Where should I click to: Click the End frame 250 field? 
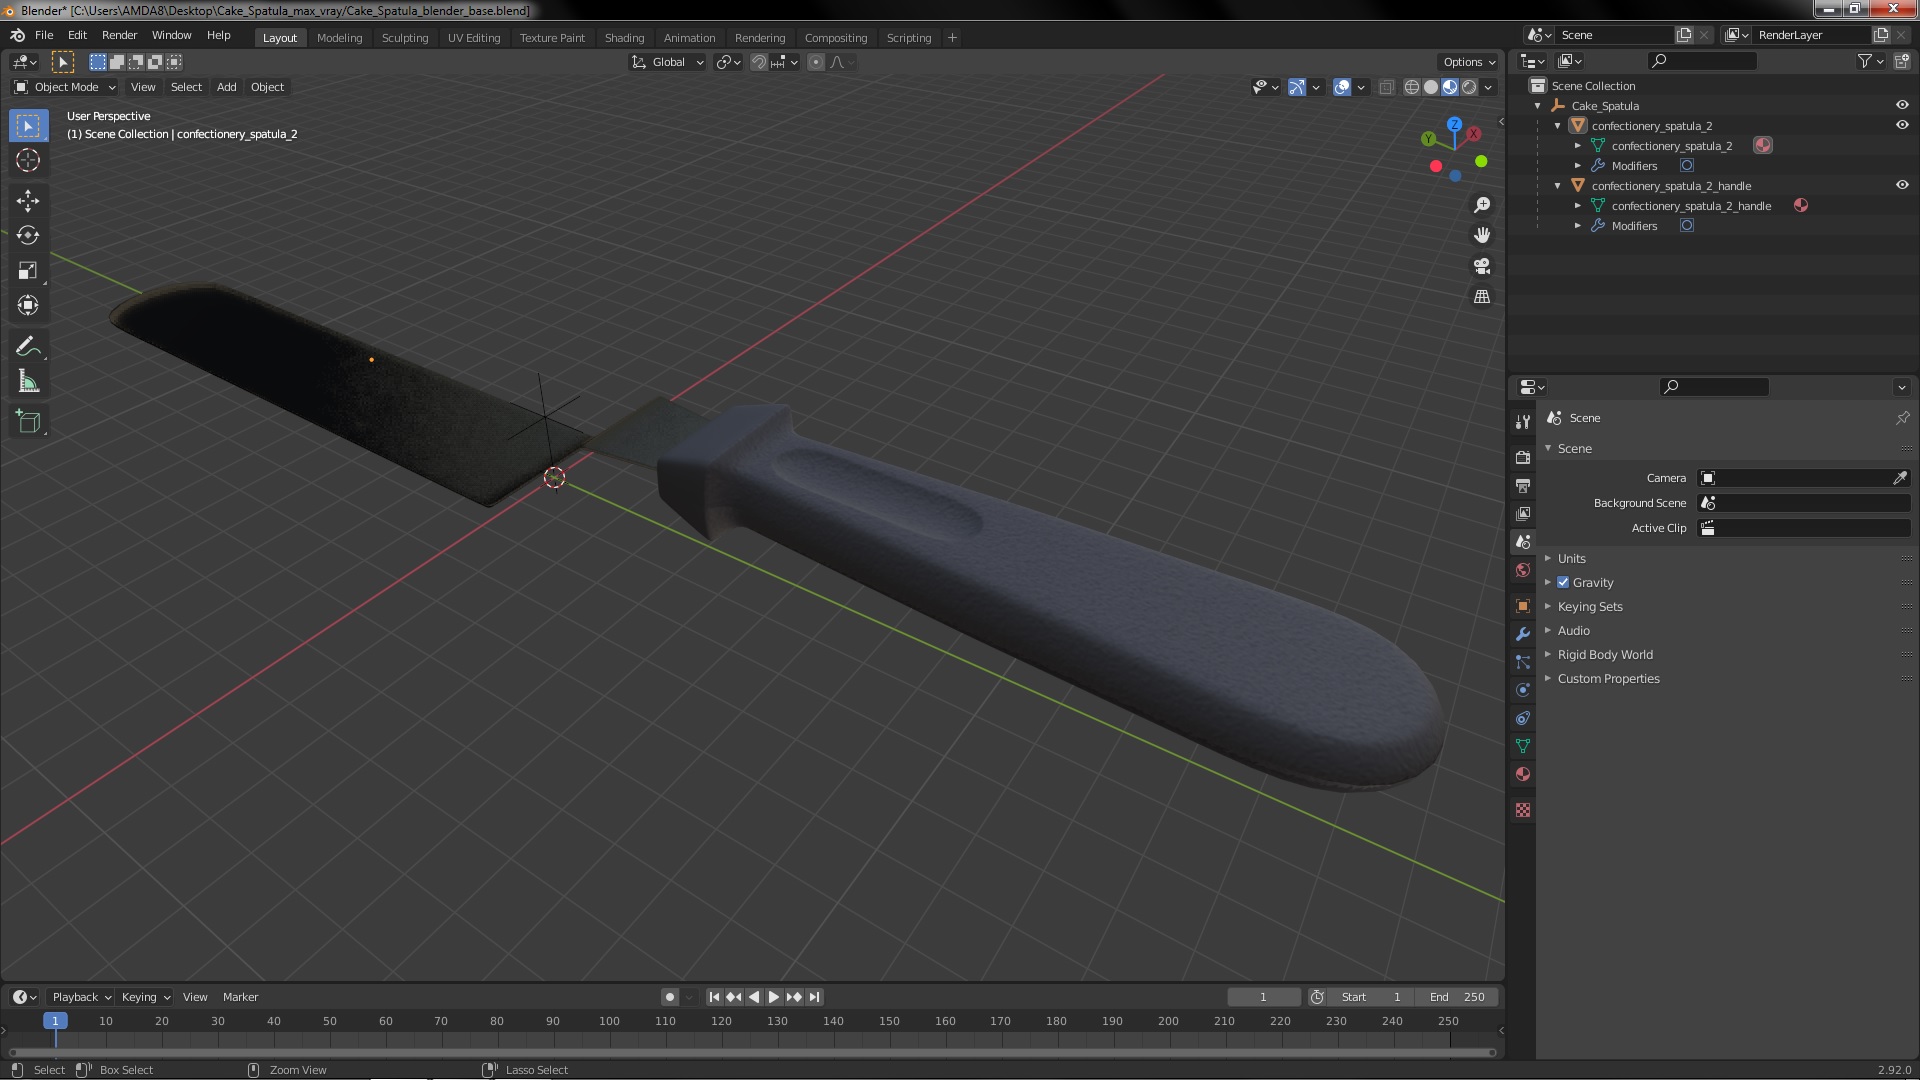[1457, 997]
